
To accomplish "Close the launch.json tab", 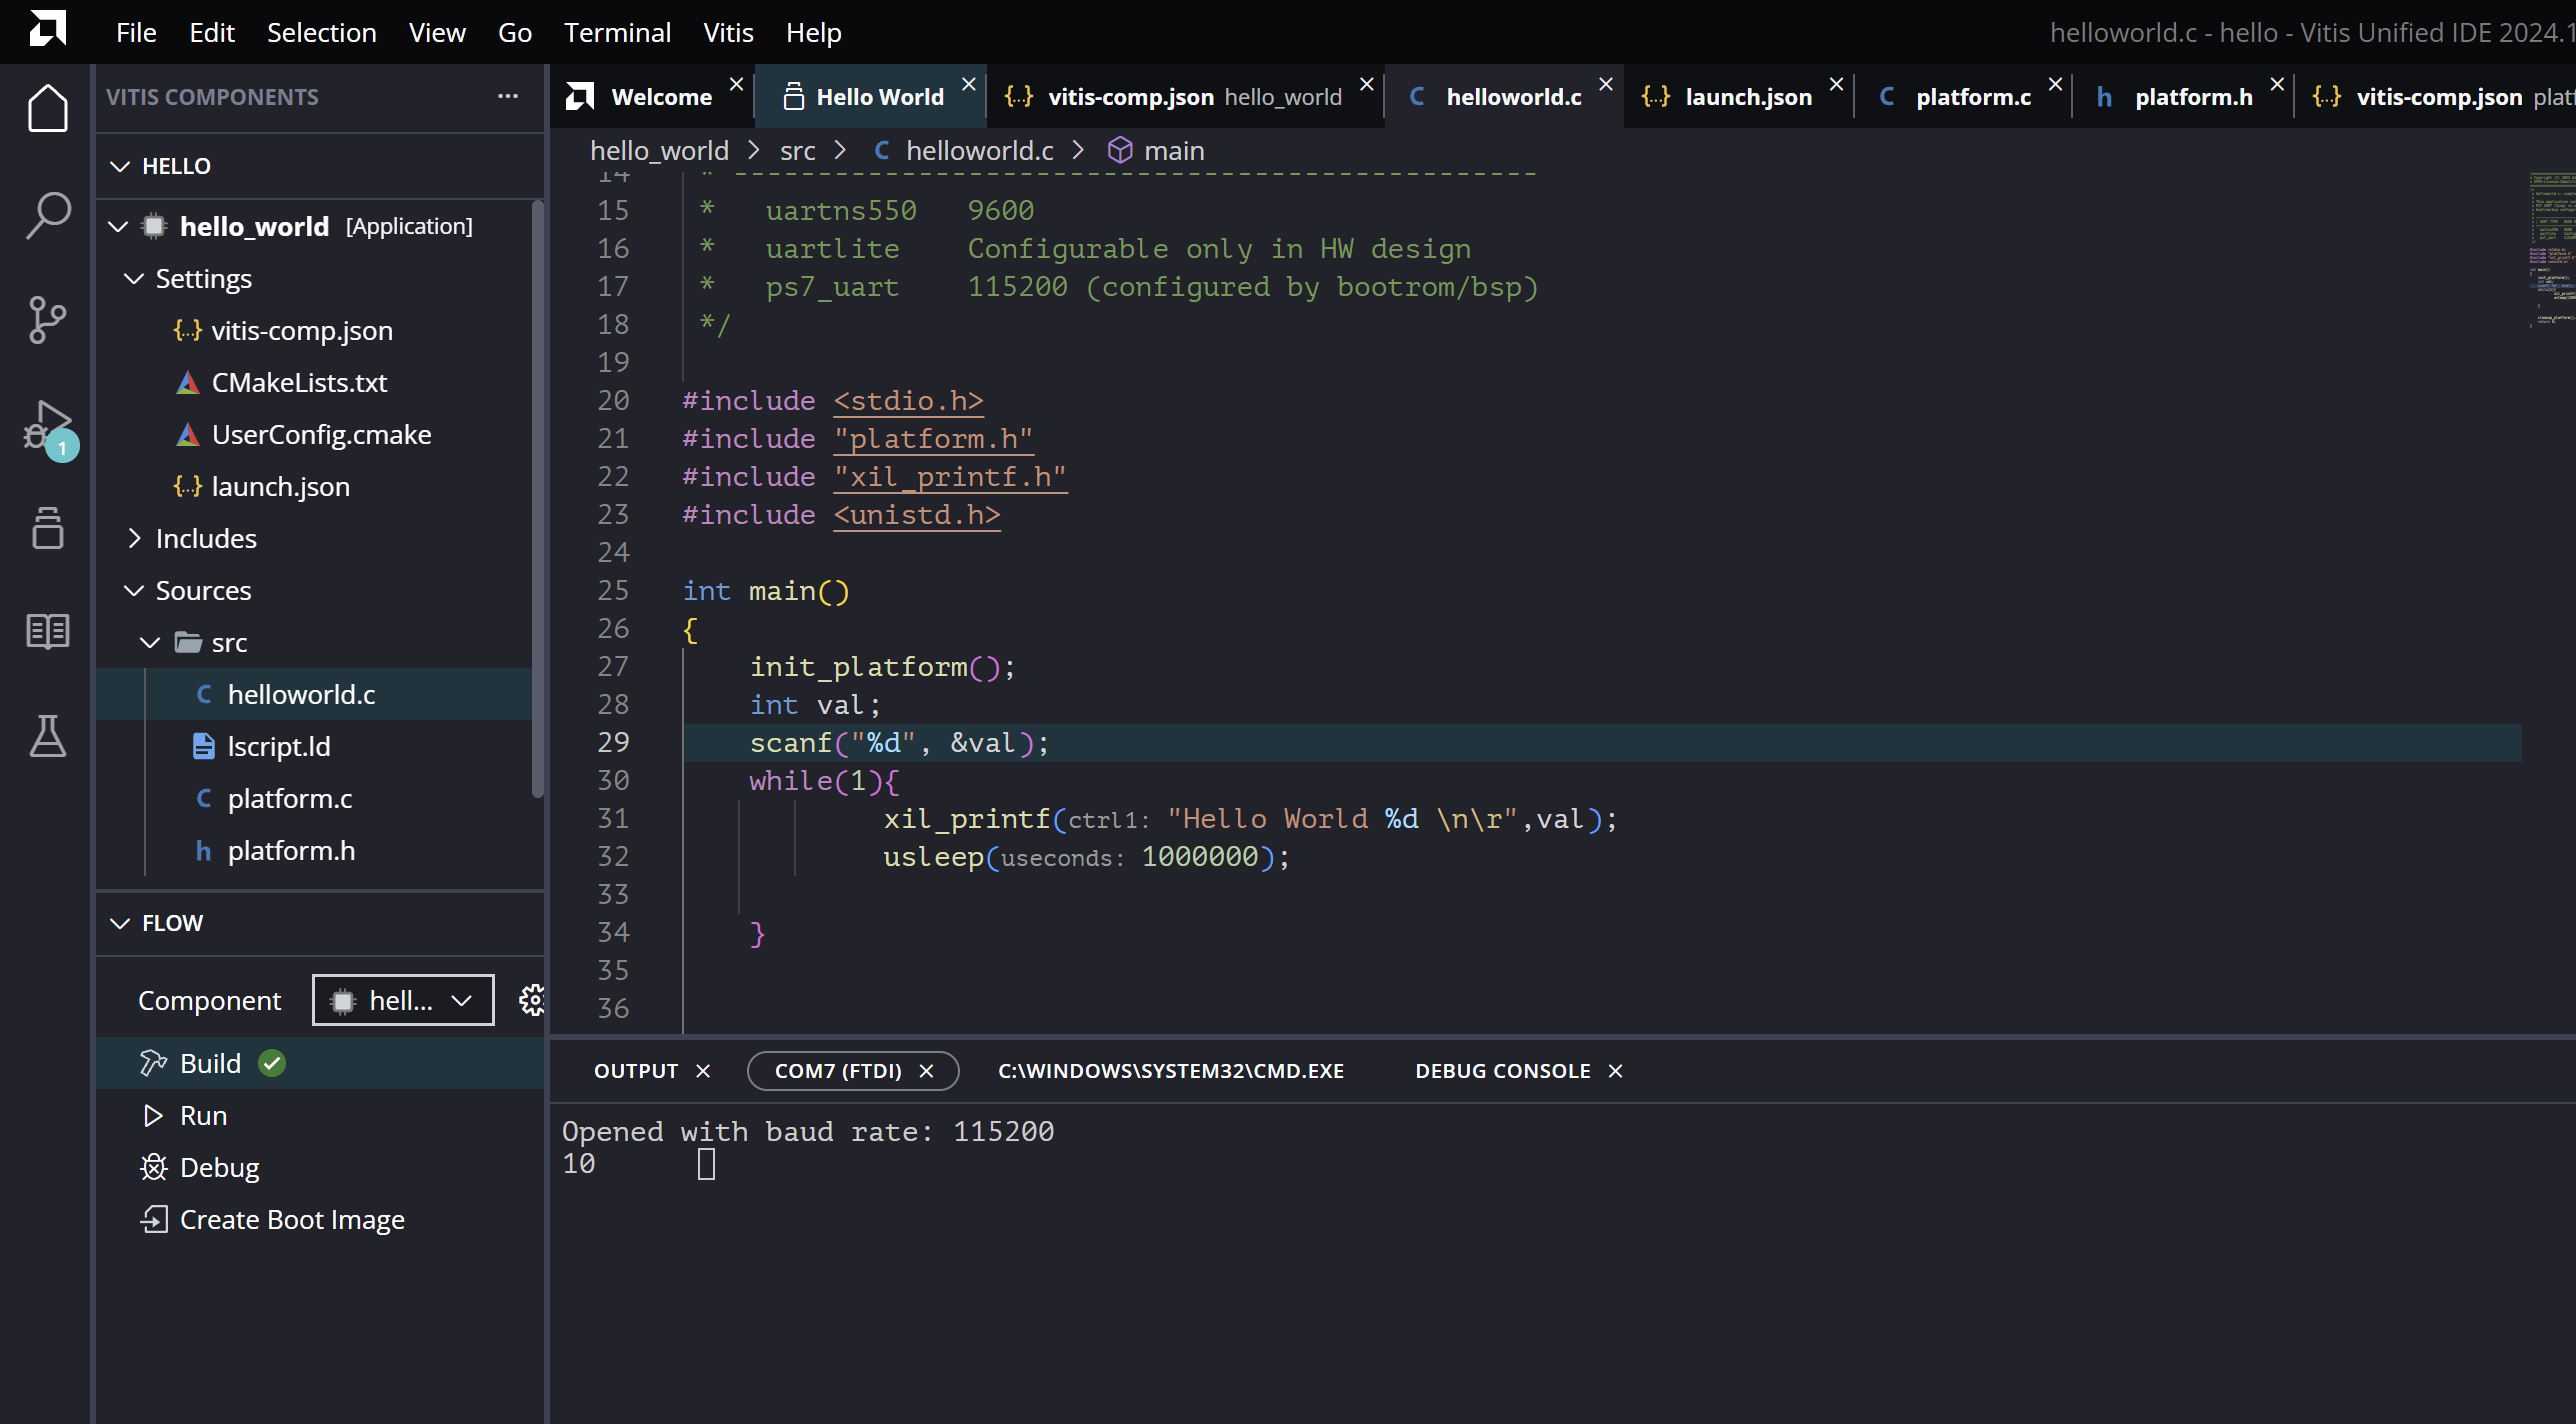I will point(1836,84).
